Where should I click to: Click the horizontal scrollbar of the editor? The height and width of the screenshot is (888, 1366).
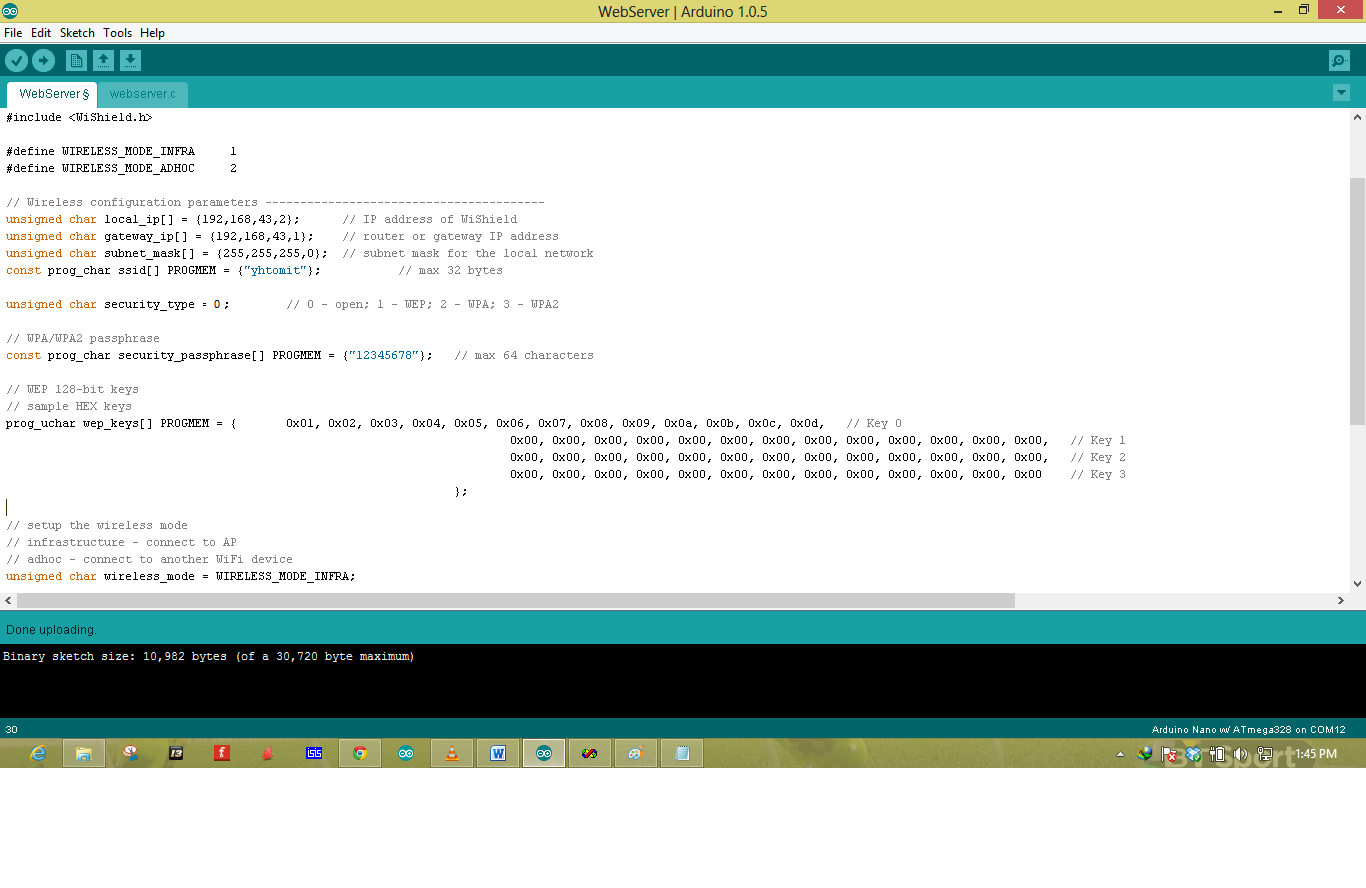(x=516, y=600)
